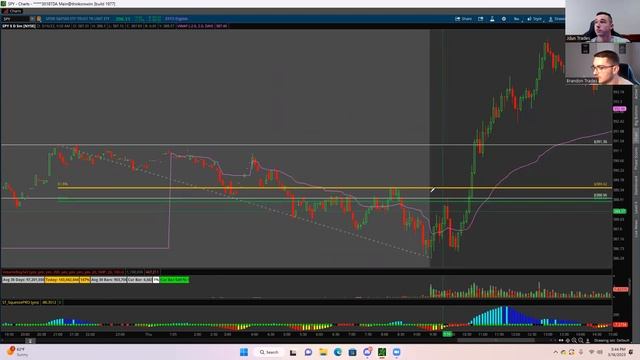The width and height of the screenshot is (640, 360).
Task: Click the Share button in chart toolbar
Action: (x=464, y=19)
